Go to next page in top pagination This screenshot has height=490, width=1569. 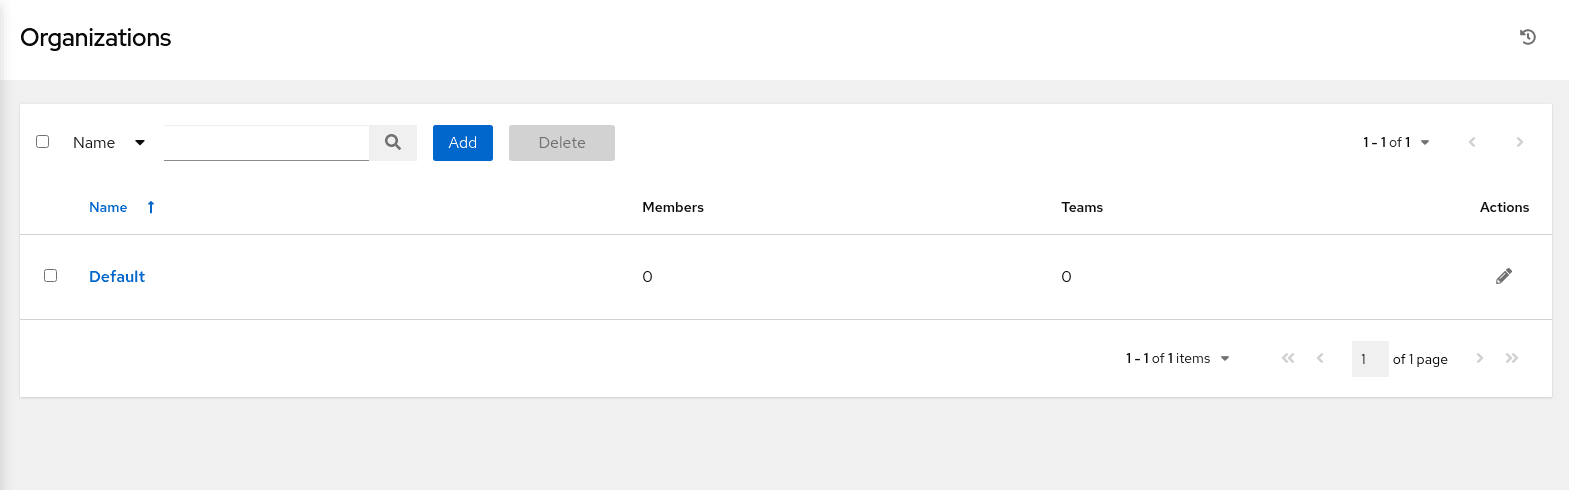1520,142
